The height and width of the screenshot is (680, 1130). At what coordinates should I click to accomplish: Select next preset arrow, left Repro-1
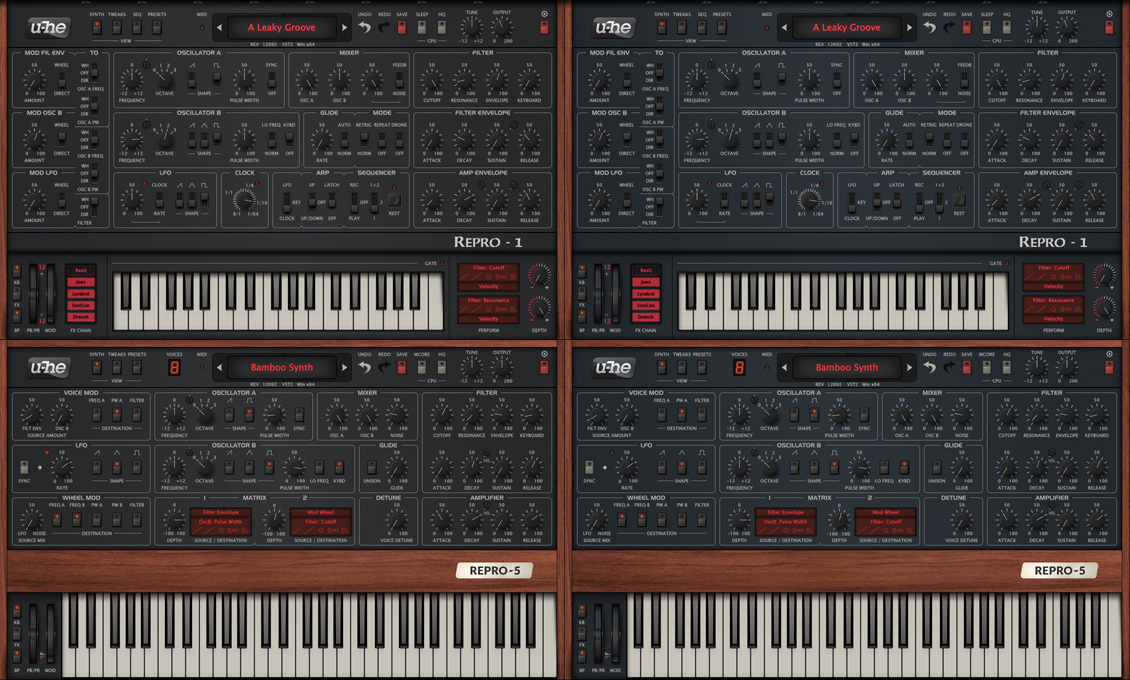[x=344, y=27]
